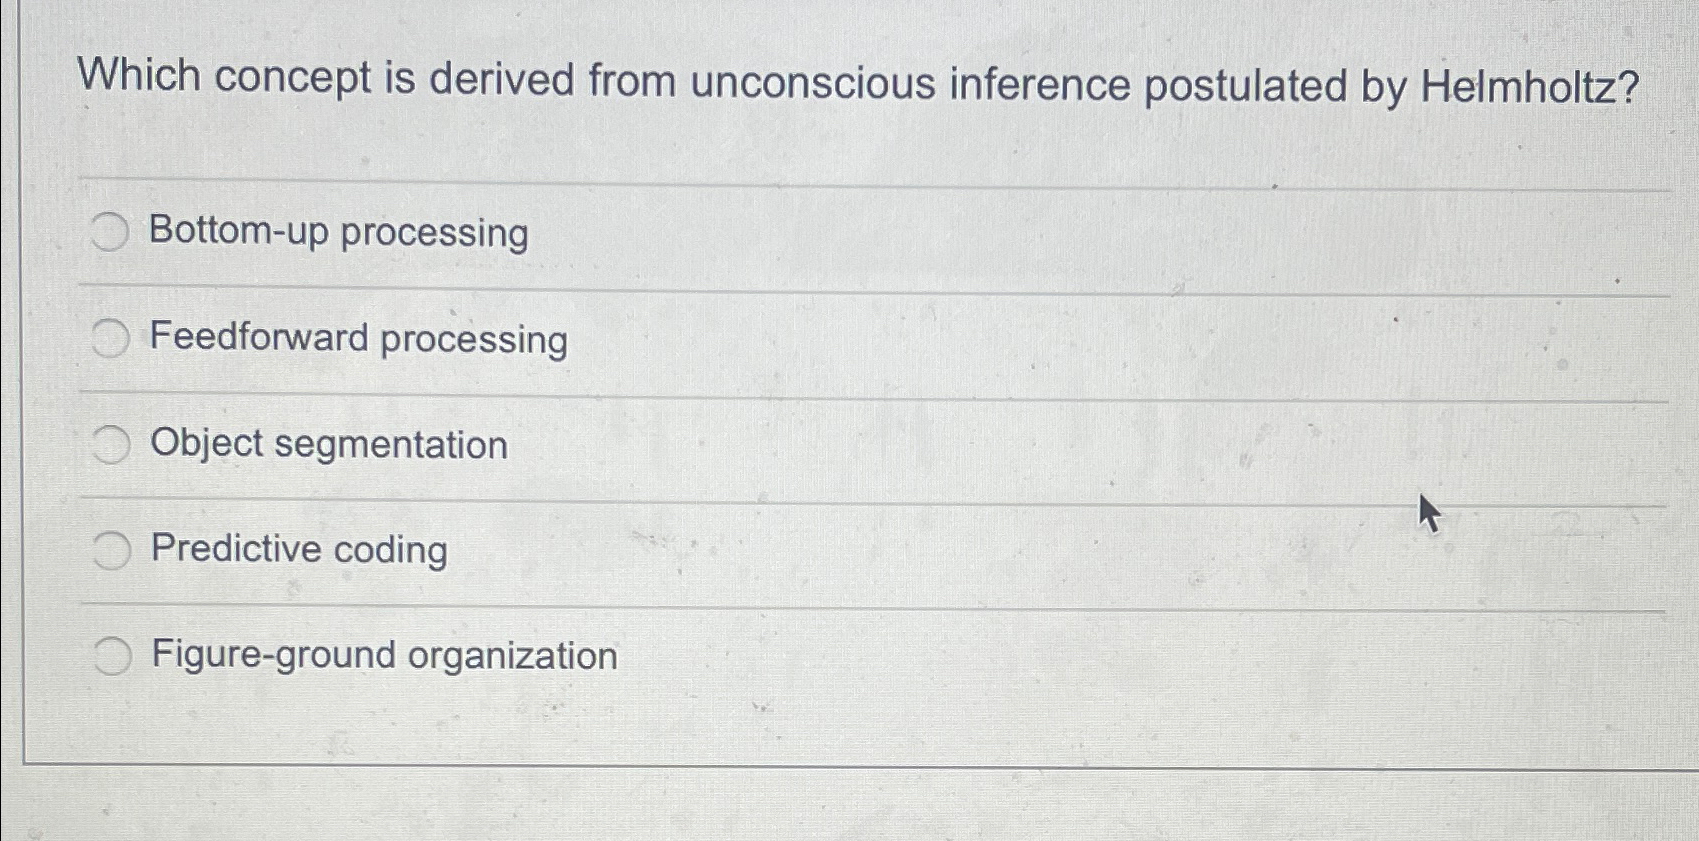Select the Figure-ground organization radio button
Viewport: 1699px width, 841px height.
tap(113, 655)
